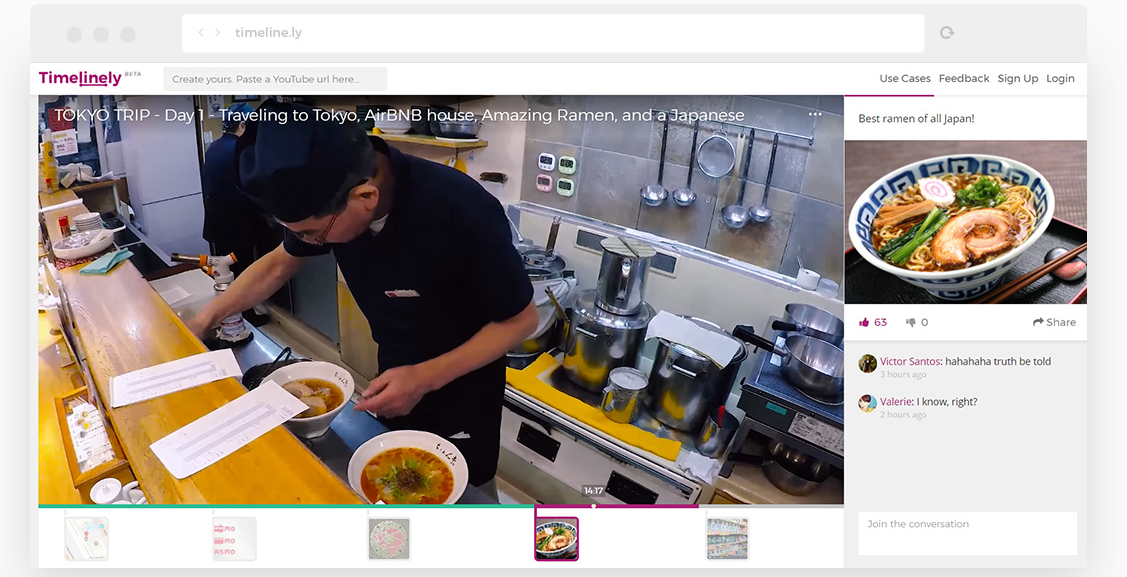
Task: Reload the page with the refresh icon
Action: pos(947,32)
